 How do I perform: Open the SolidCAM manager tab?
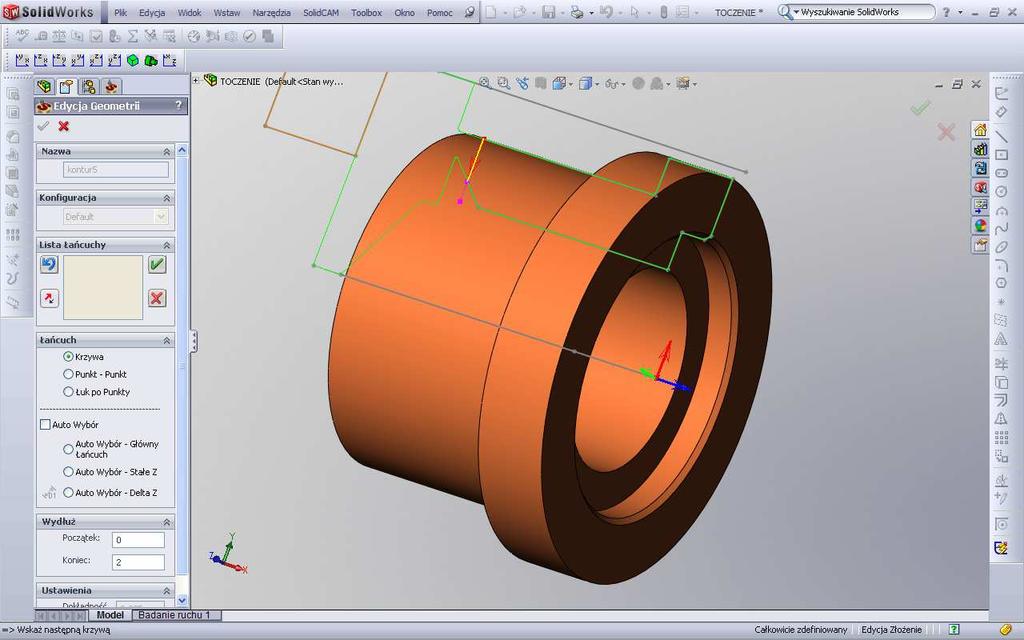click(x=111, y=86)
